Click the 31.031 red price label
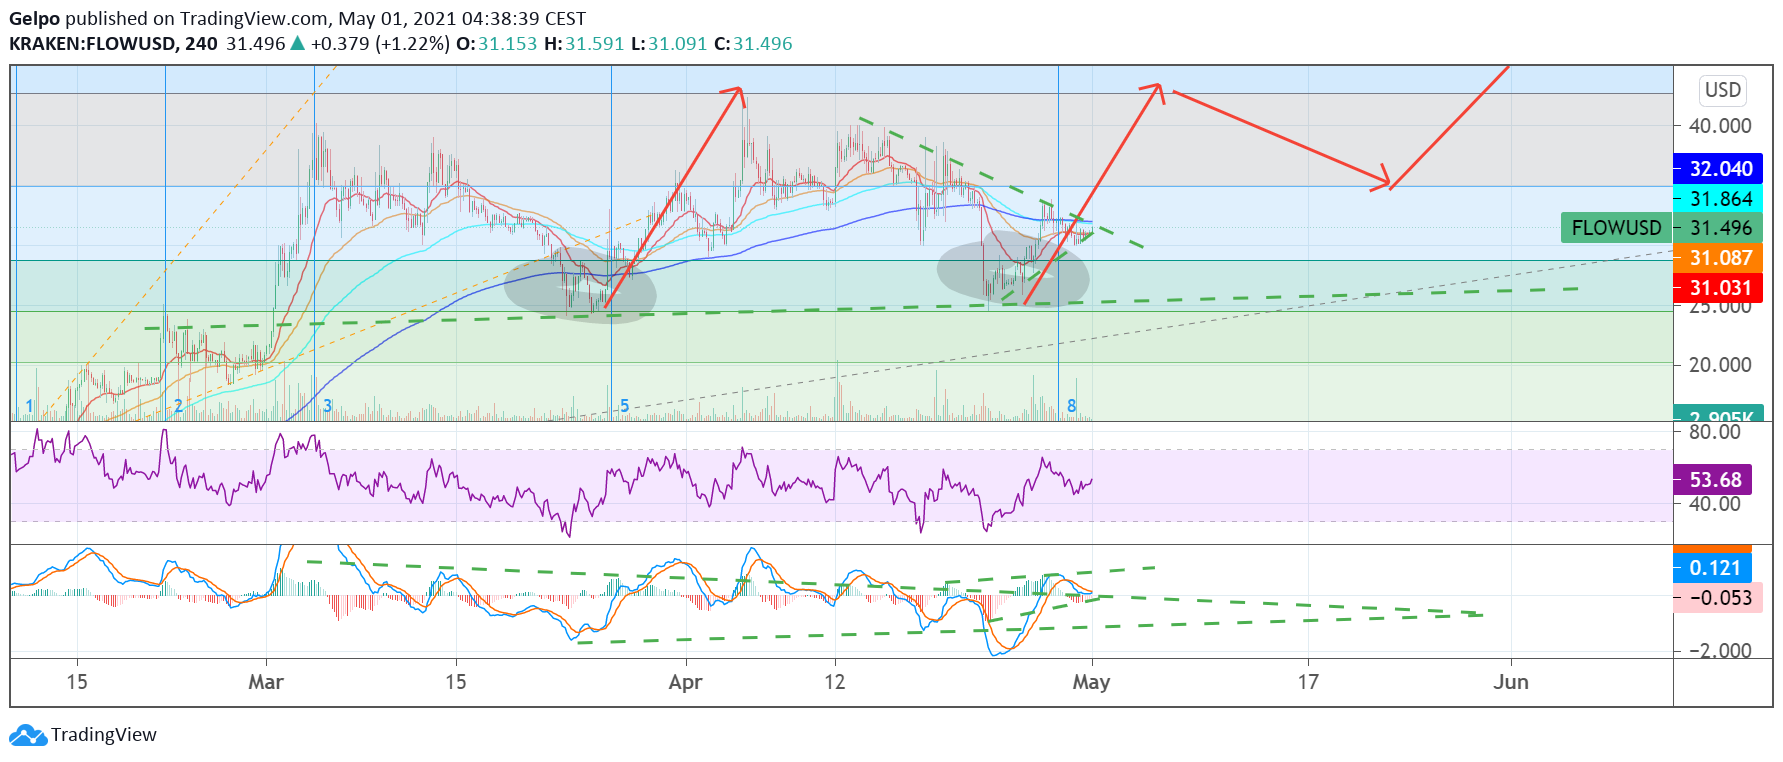 (1719, 288)
